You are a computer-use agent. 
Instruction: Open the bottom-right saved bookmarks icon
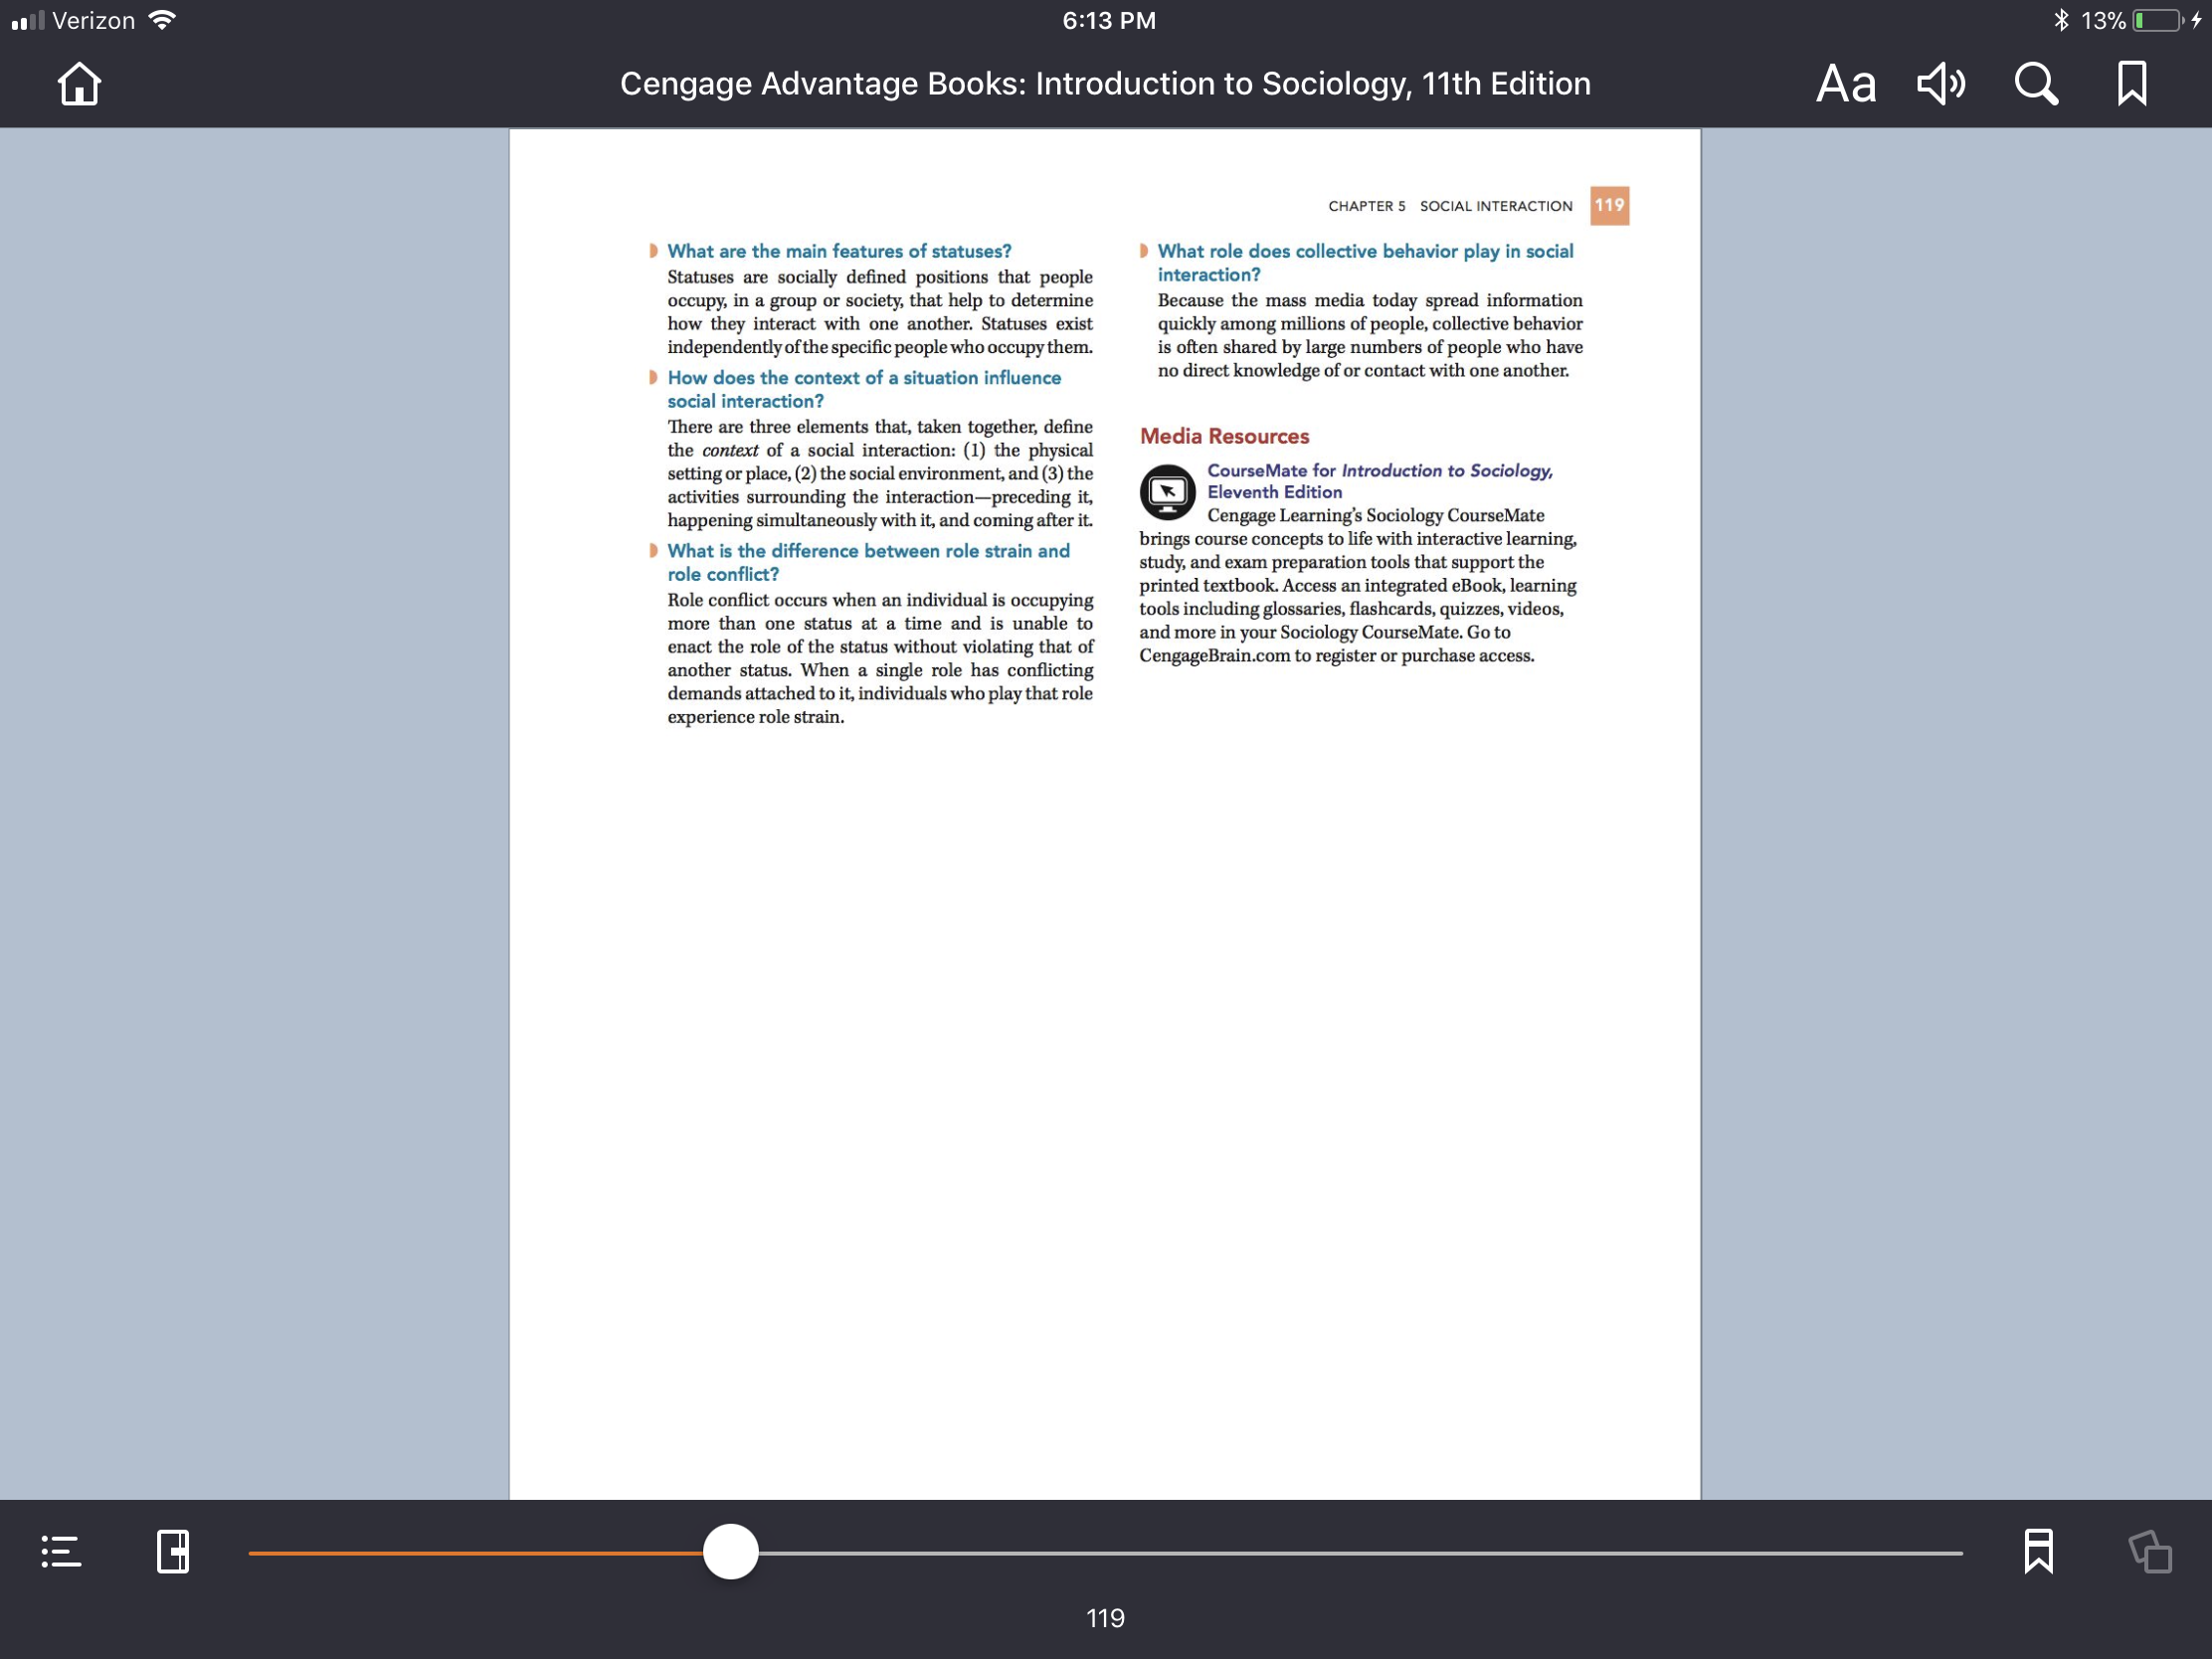(x=2038, y=1552)
